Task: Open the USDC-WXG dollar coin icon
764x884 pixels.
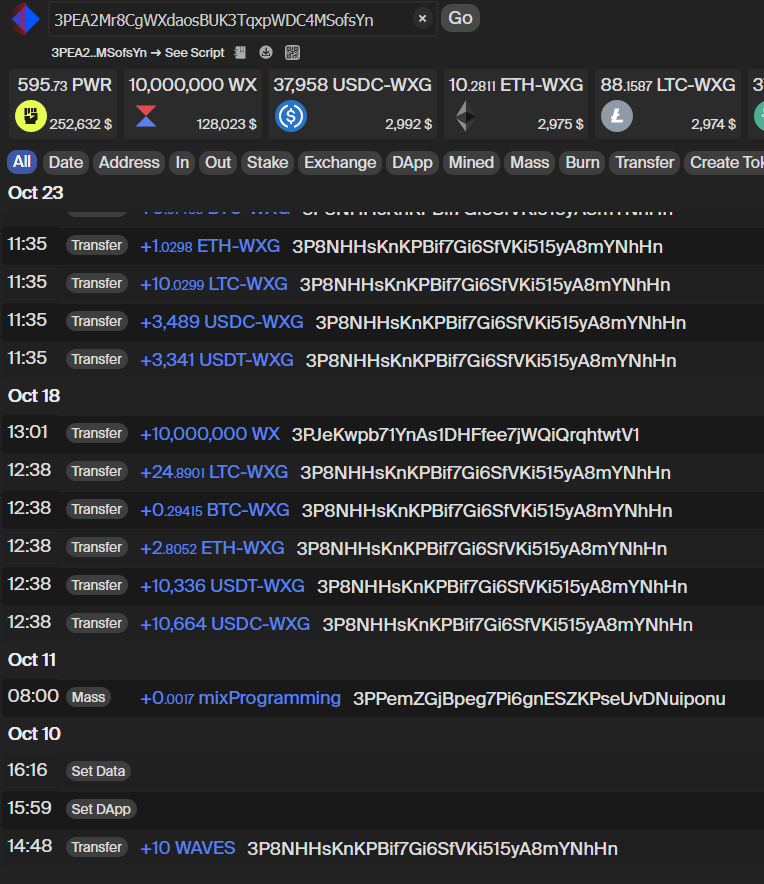Action: tap(291, 116)
